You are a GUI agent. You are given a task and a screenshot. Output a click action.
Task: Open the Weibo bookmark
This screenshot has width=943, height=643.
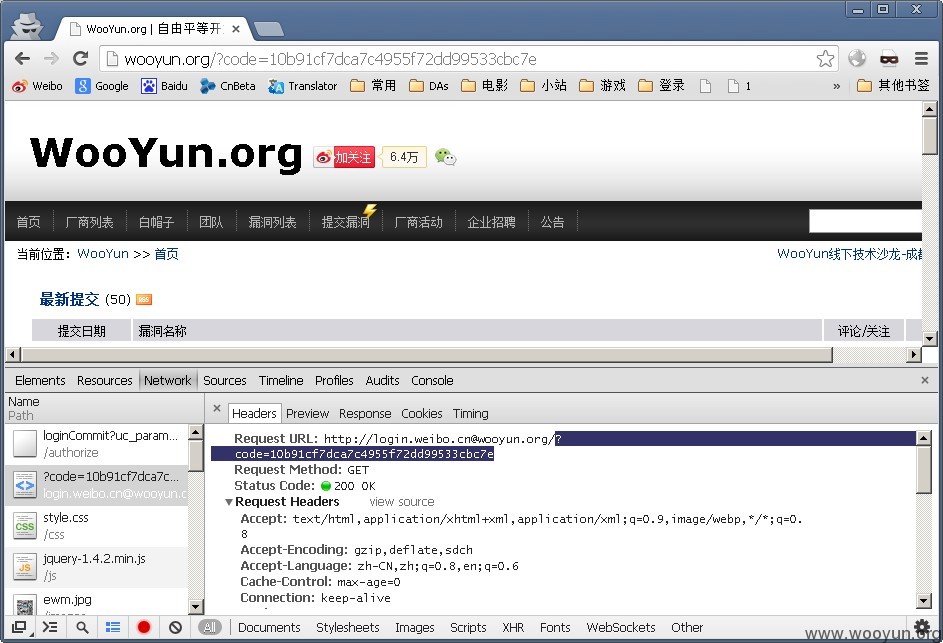[x=37, y=86]
